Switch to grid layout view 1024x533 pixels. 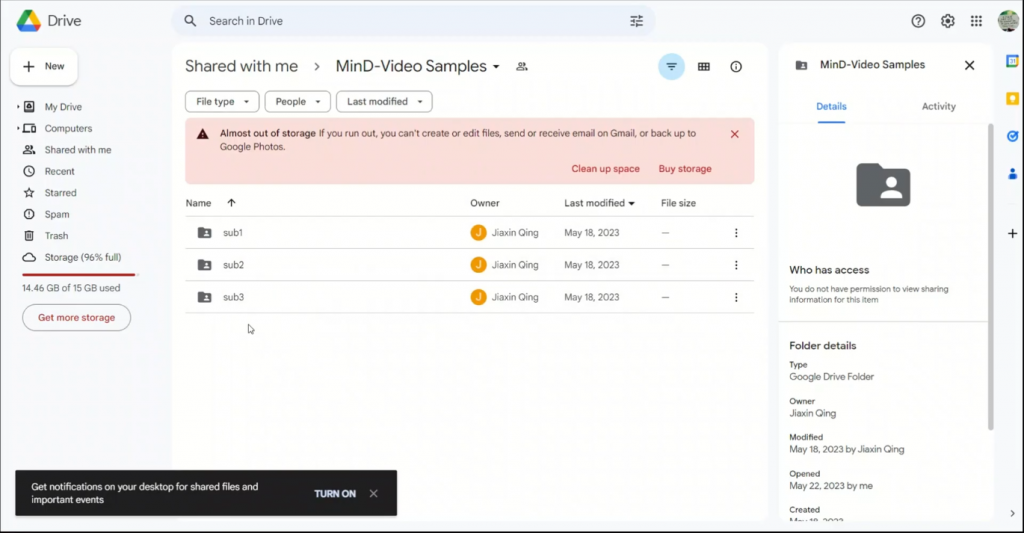tap(704, 67)
